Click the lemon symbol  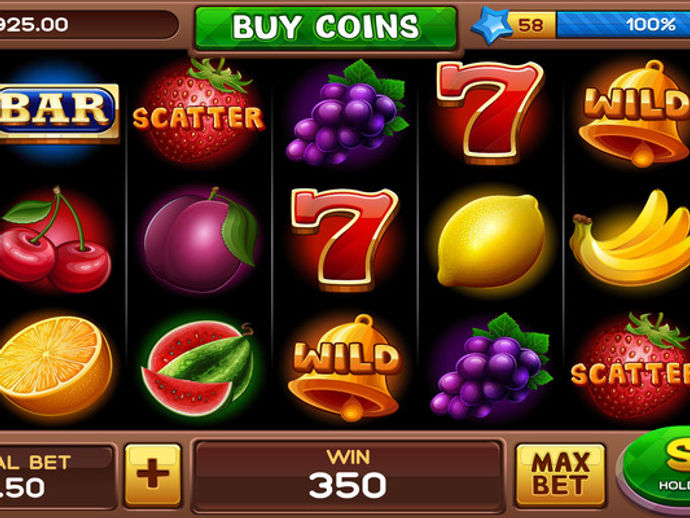click(491, 240)
